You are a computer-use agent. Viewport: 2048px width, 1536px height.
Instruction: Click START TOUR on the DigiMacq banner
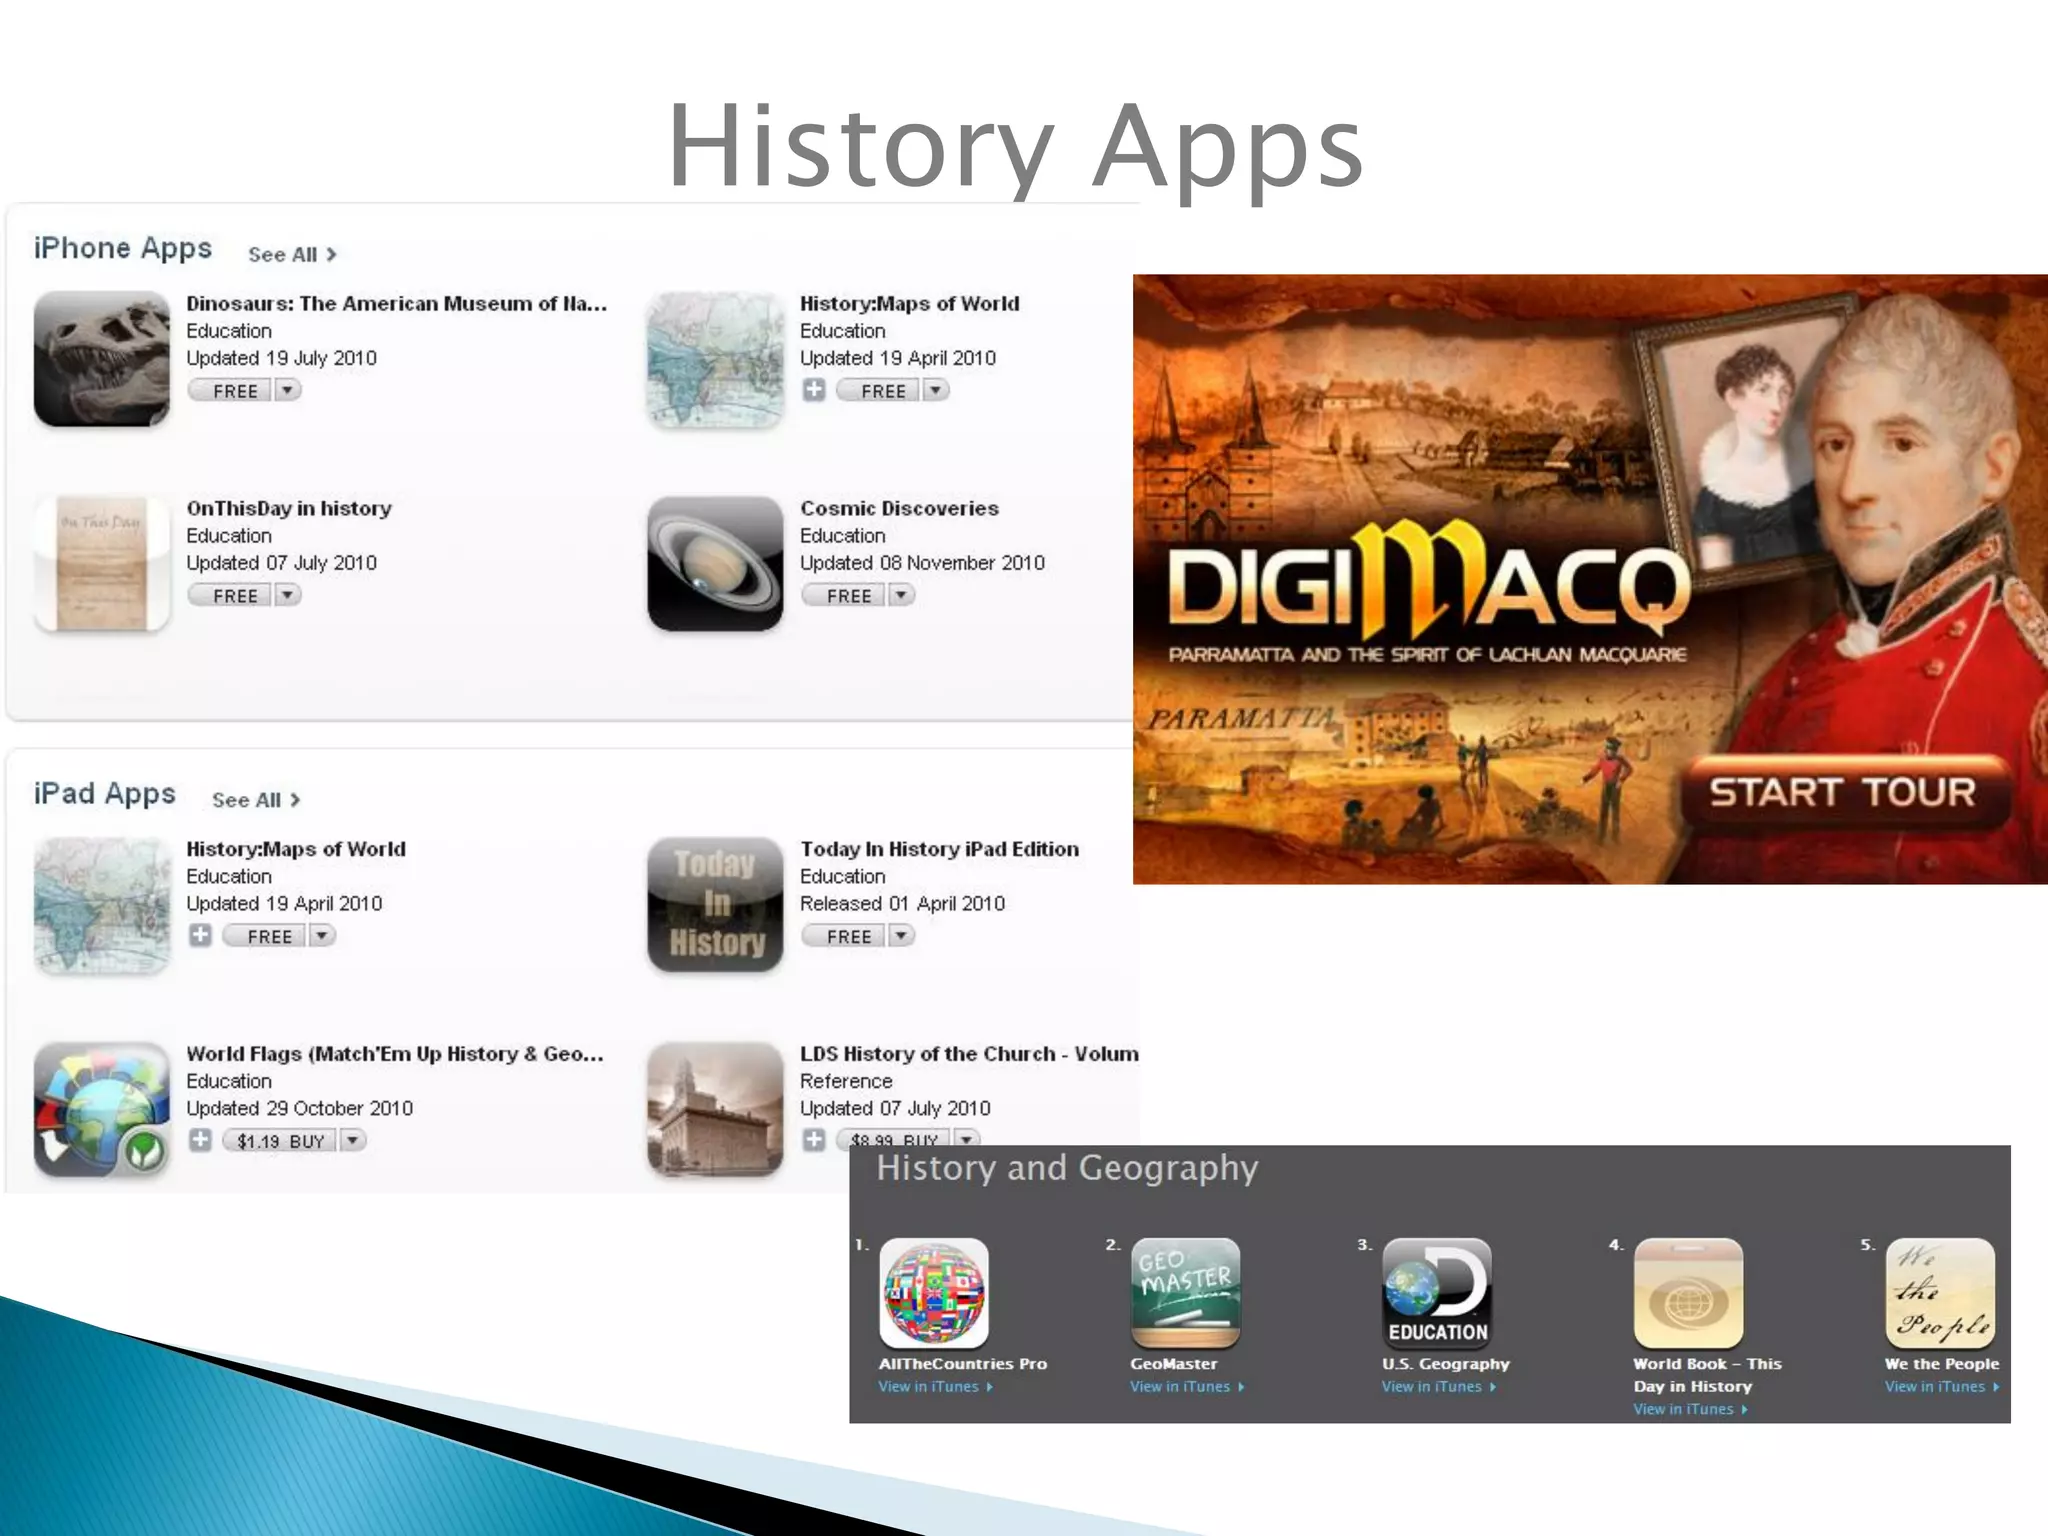(1843, 793)
